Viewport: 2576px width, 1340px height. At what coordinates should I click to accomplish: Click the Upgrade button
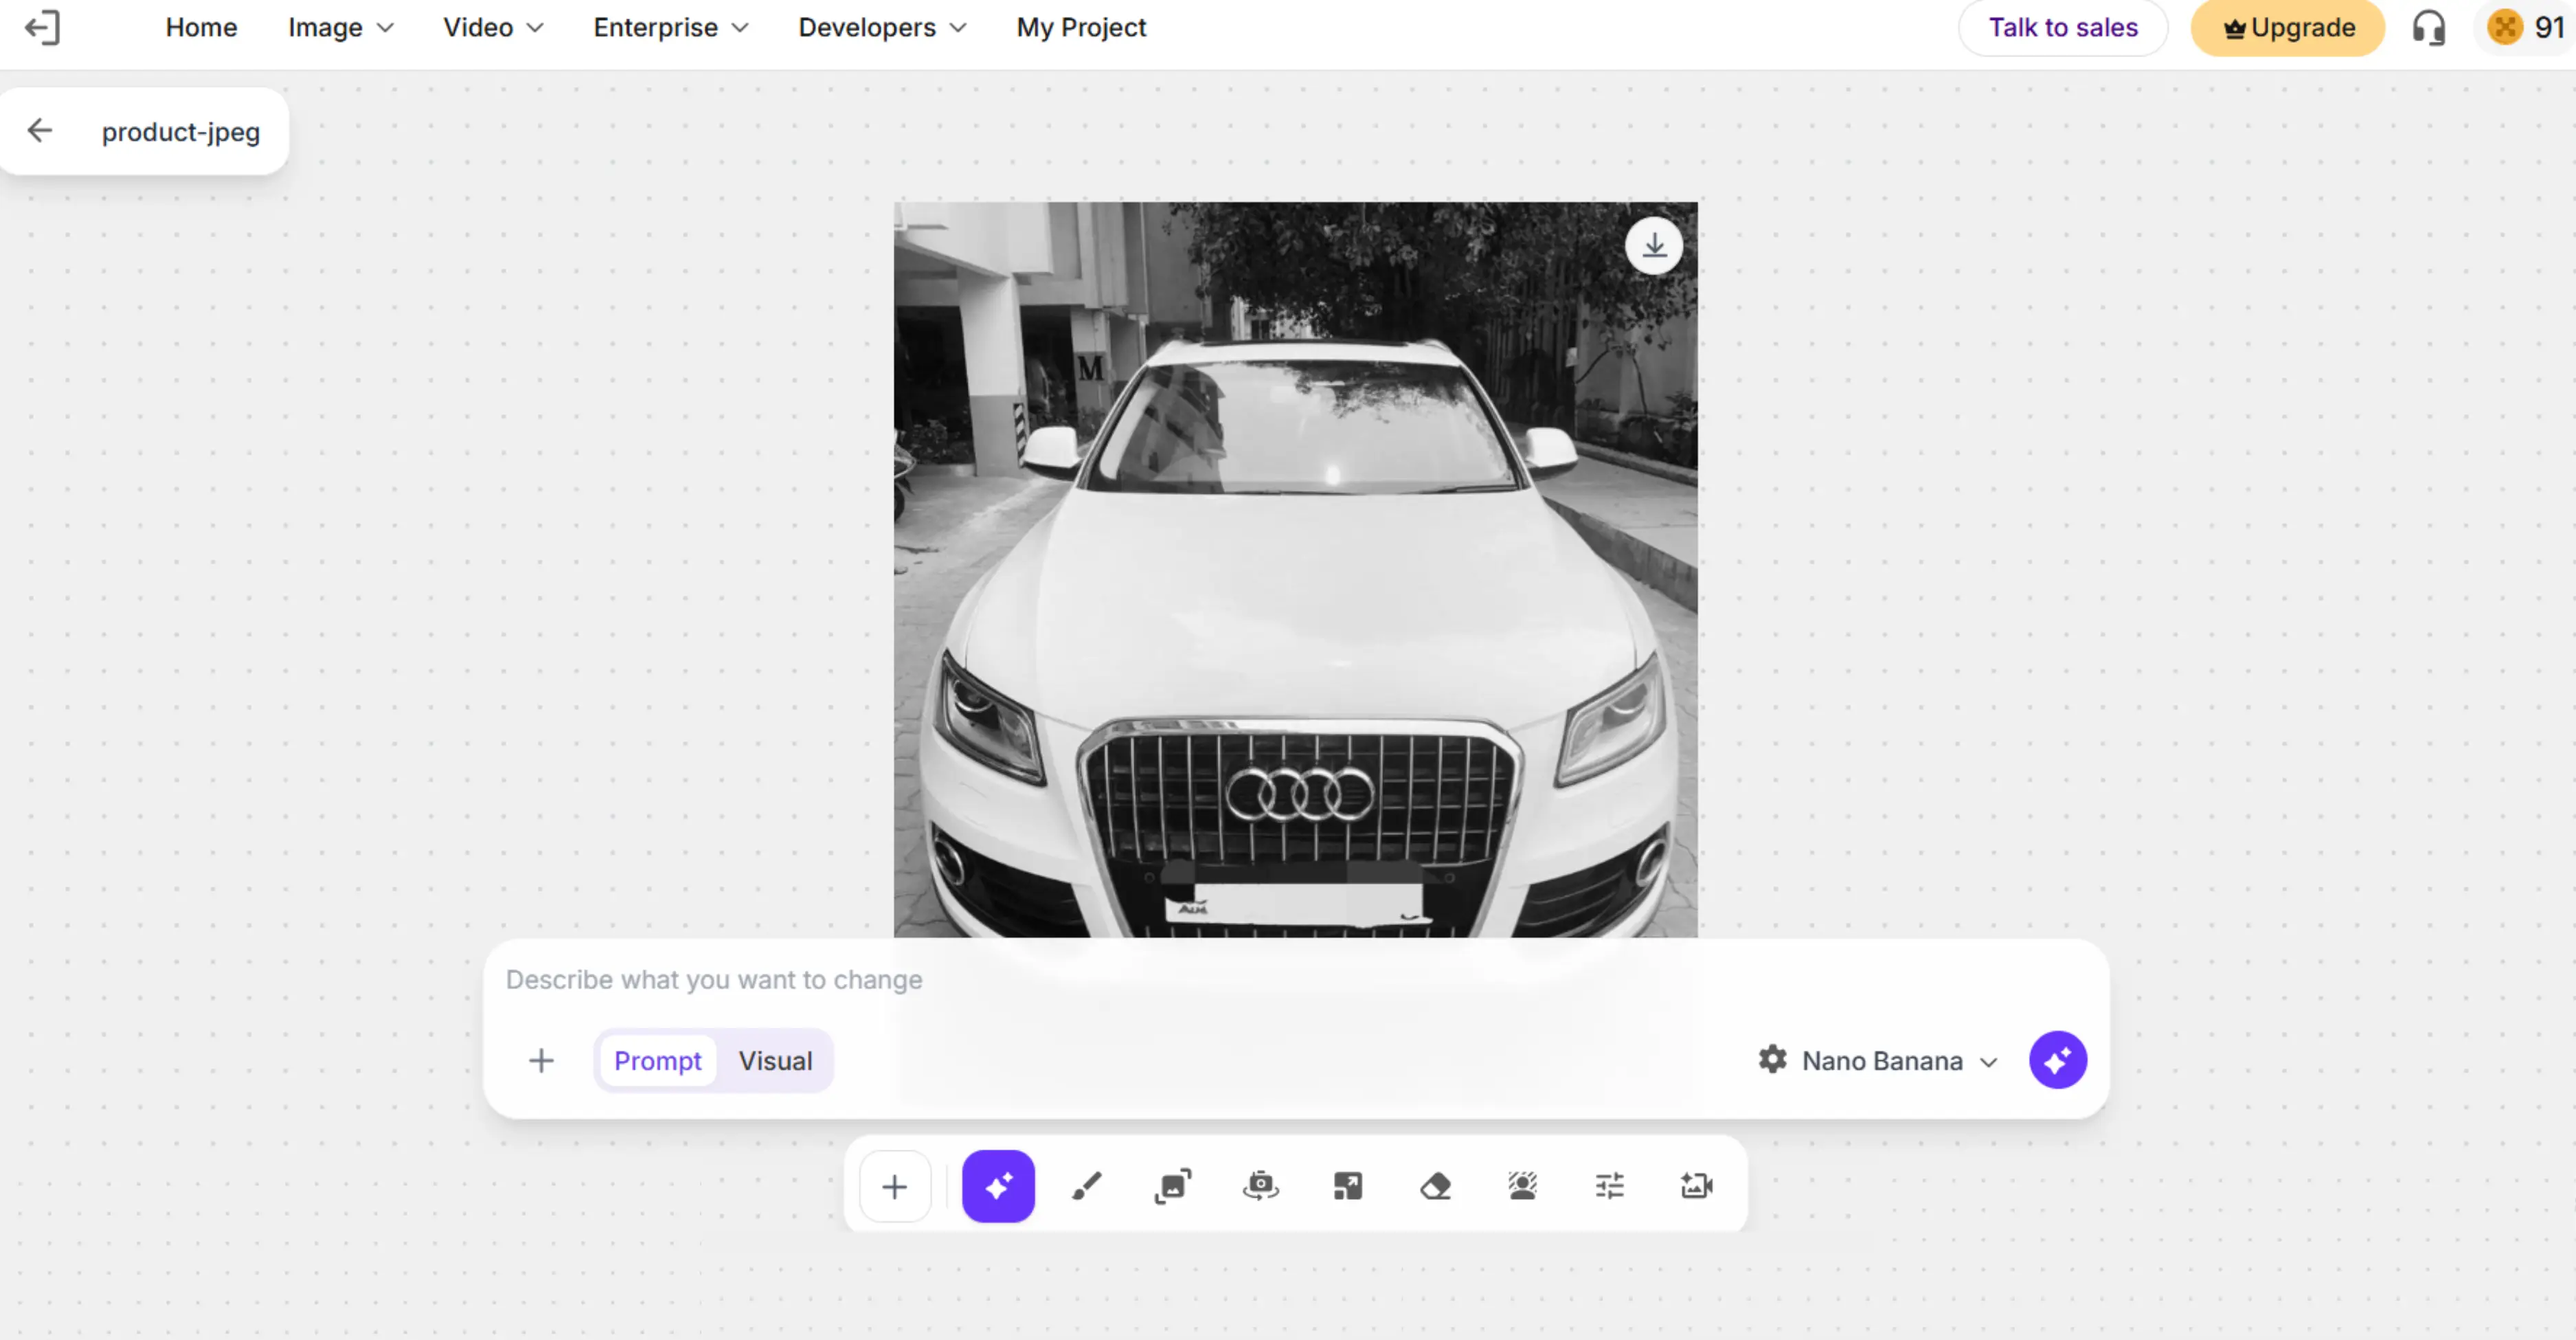2287,28
